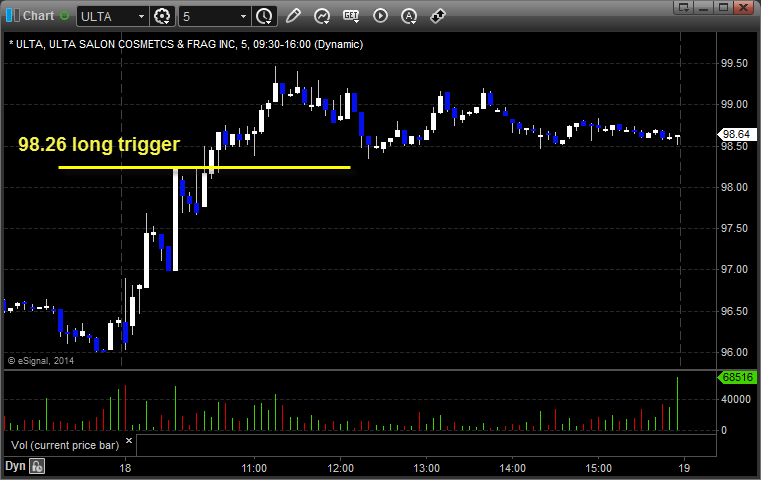Click the 97.00 price axis label
The width and height of the screenshot is (761, 480).
click(734, 269)
